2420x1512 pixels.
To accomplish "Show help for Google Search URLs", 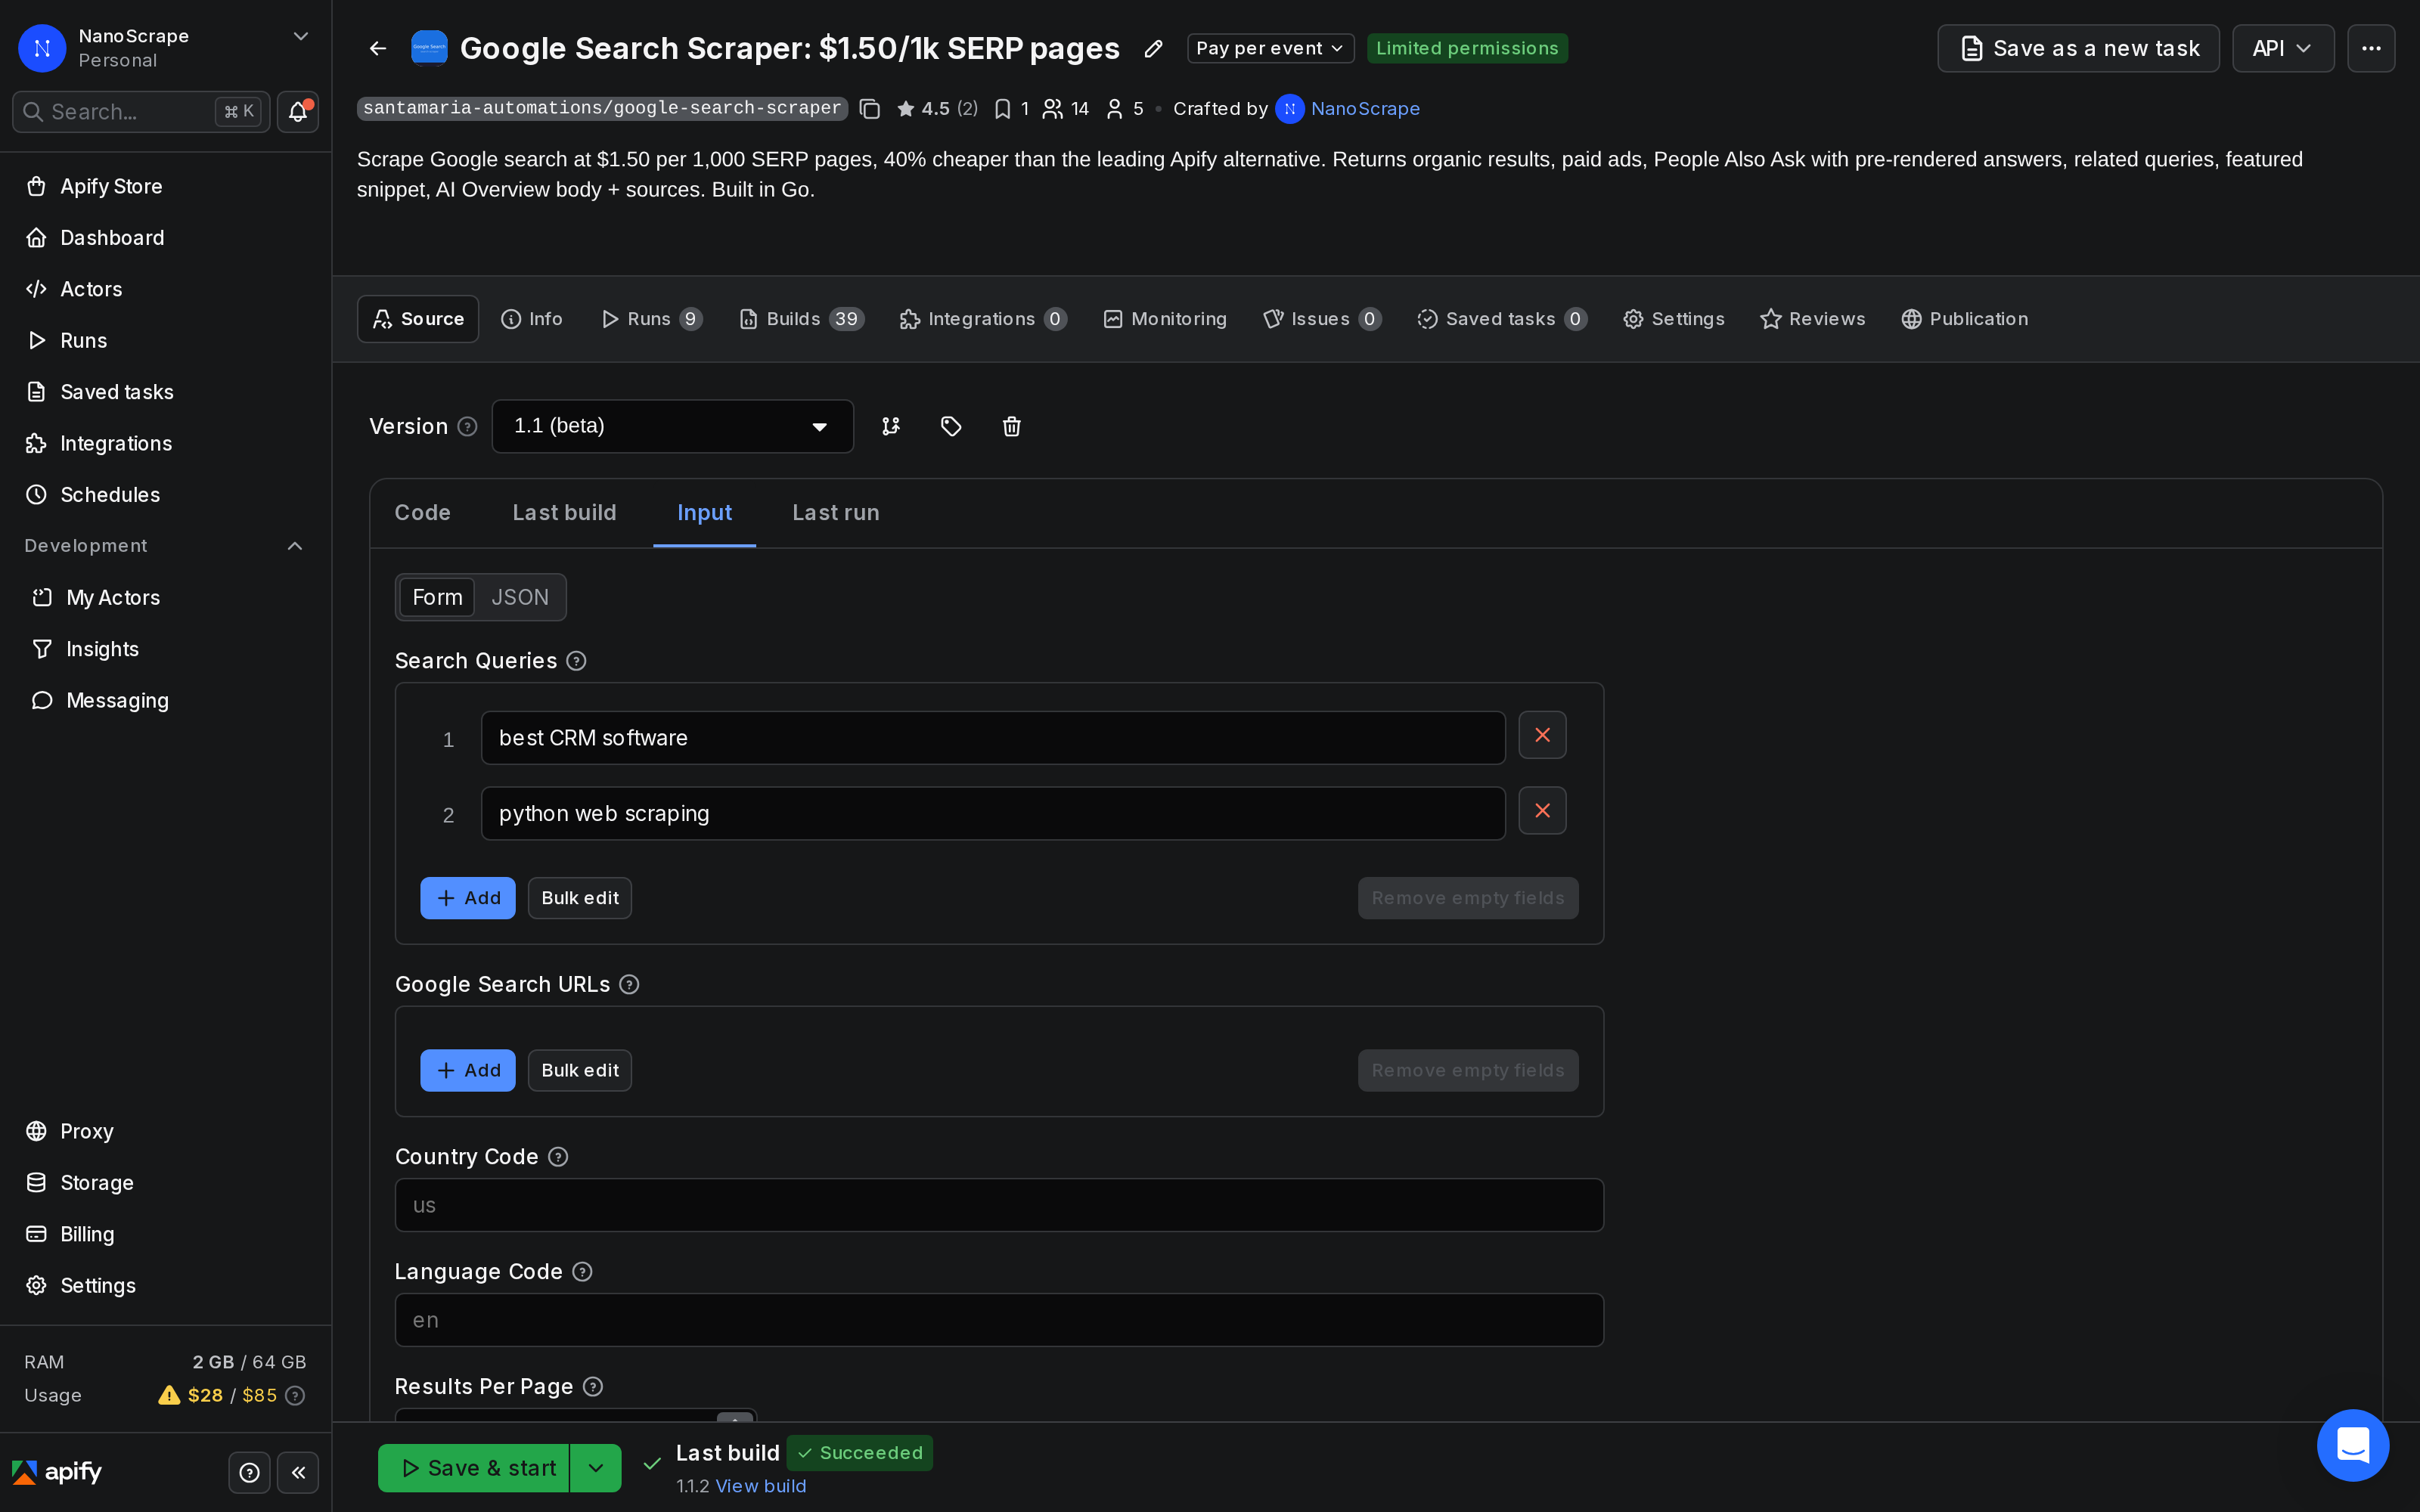I will (x=629, y=985).
